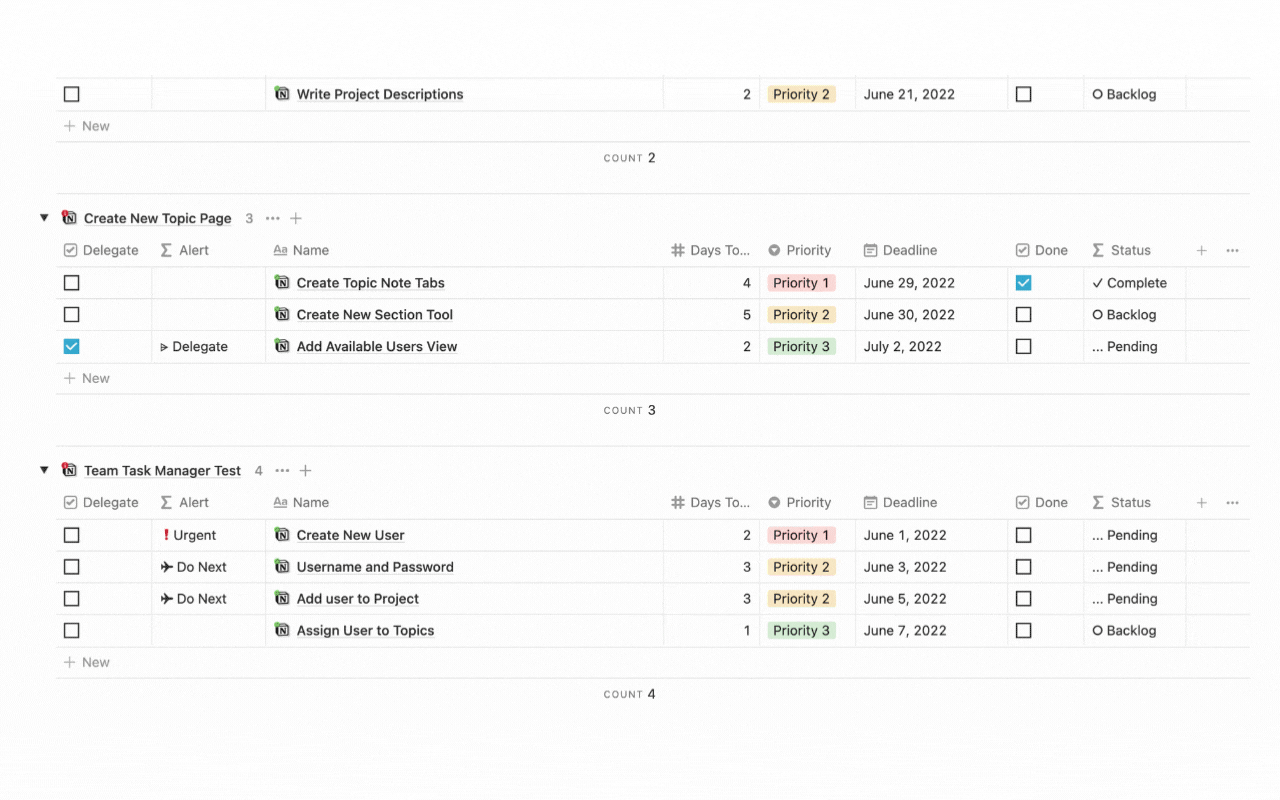
Task: Click the Notion page icon beside Assign User to Topics
Action: [282, 630]
